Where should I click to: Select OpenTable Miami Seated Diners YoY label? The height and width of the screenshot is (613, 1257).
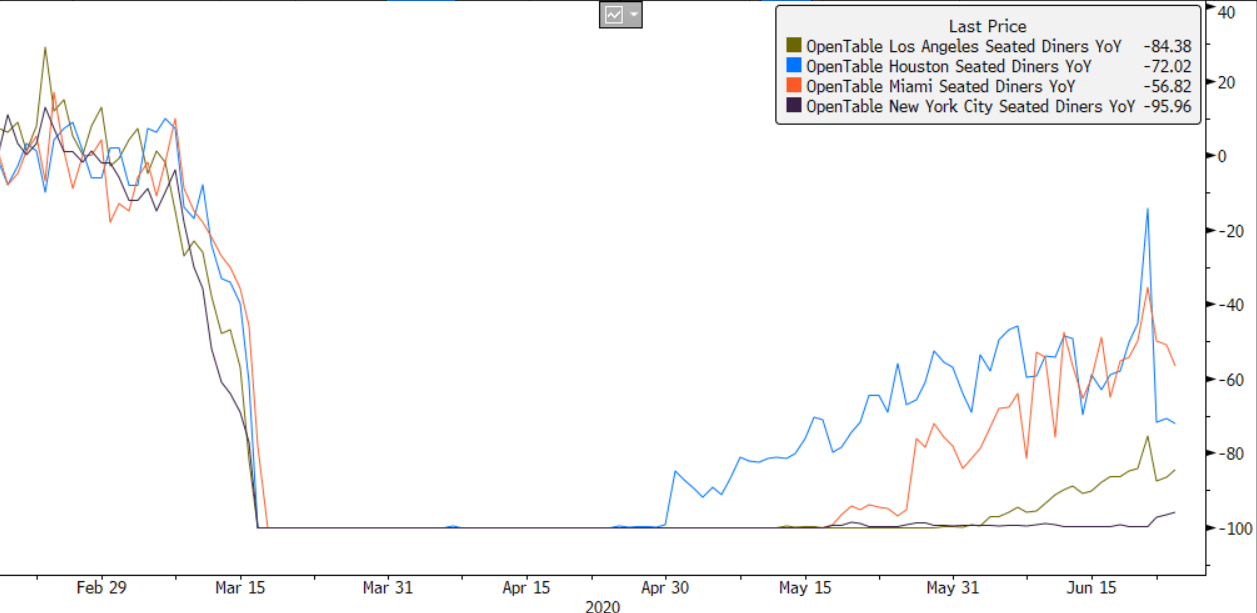(939, 86)
